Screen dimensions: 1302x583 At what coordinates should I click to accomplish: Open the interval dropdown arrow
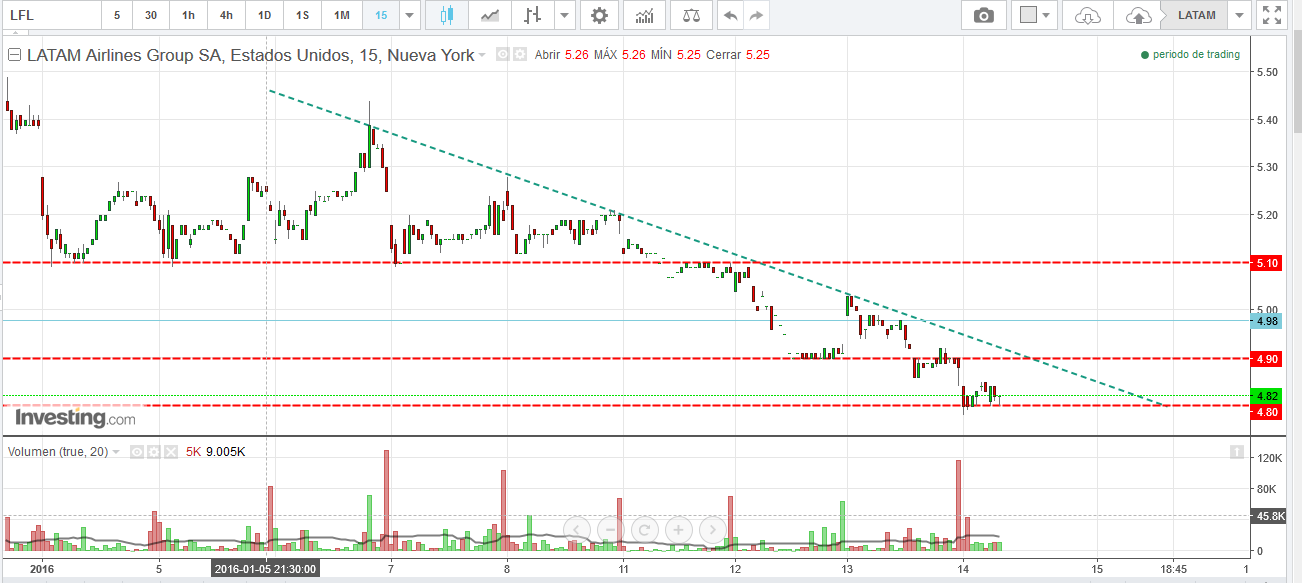tap(409, 15)
